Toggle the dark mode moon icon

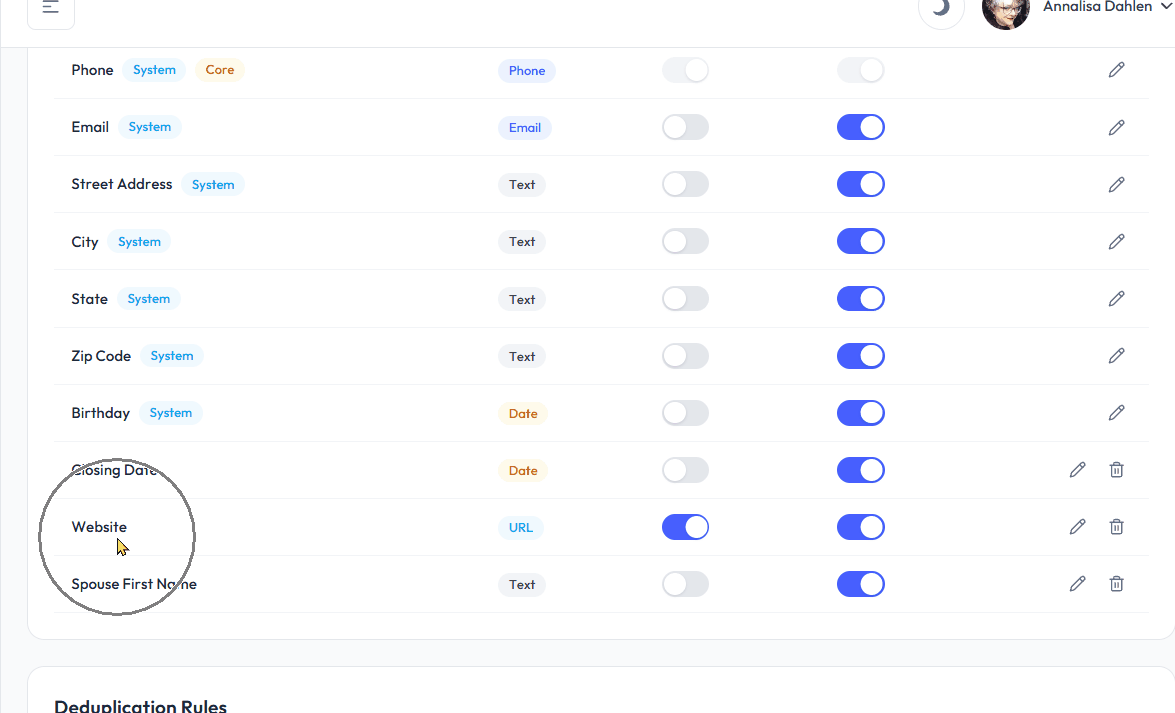[x=940, y=9]
